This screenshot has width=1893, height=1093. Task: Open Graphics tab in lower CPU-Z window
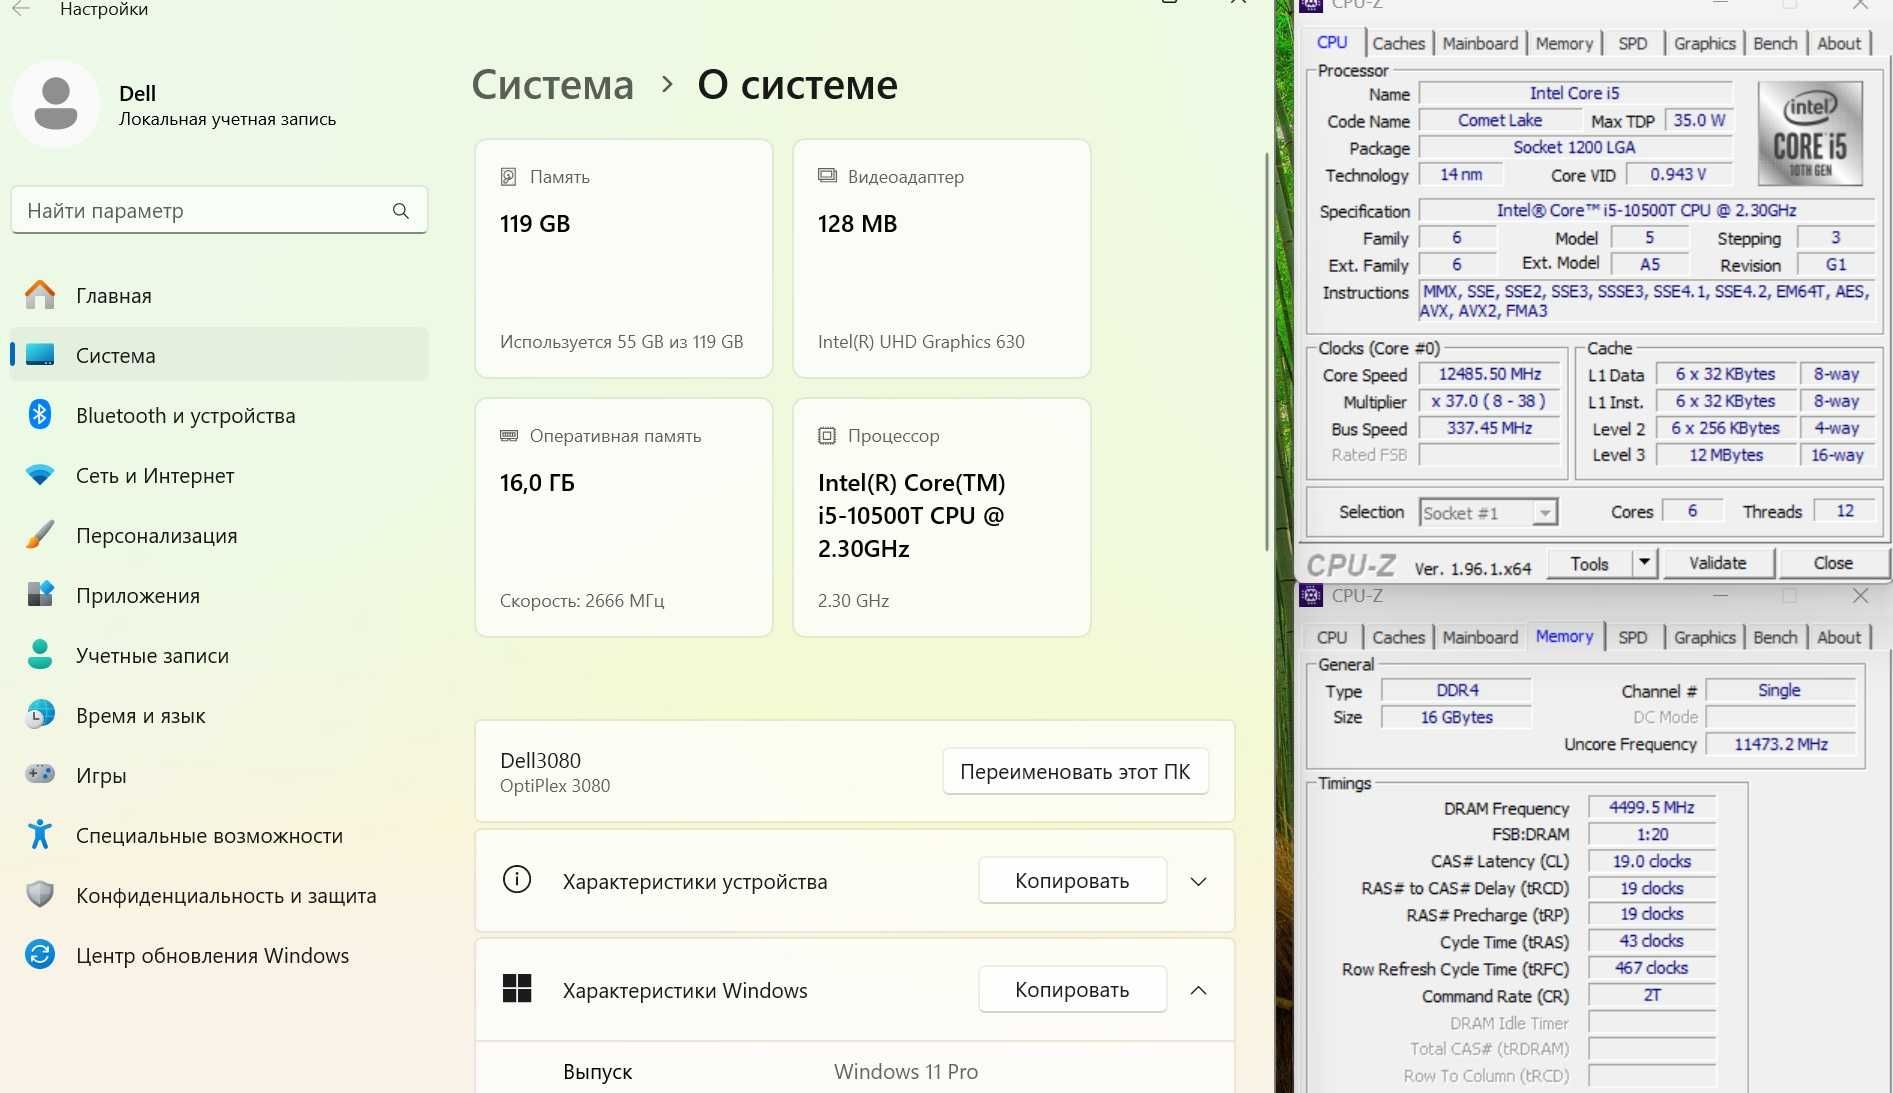(x=1704, y=637)
